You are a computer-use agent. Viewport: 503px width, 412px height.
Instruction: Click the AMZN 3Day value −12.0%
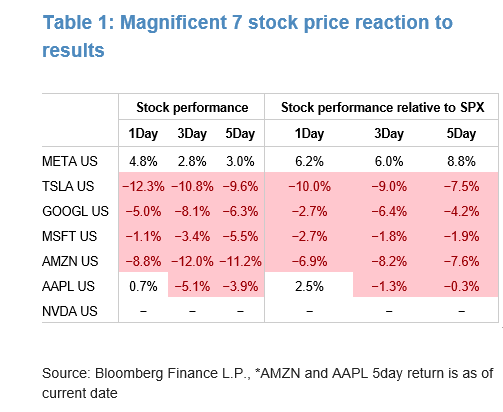192,261
